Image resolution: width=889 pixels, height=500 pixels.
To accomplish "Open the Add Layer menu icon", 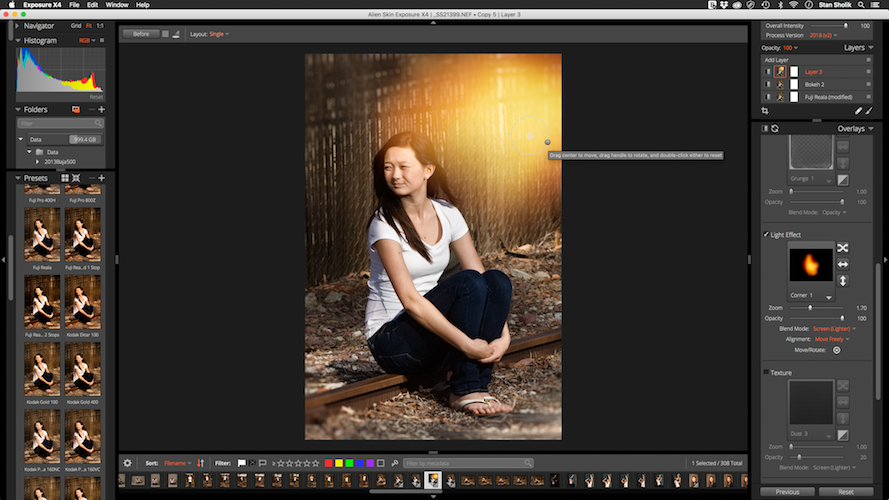I will click(868, 60).
